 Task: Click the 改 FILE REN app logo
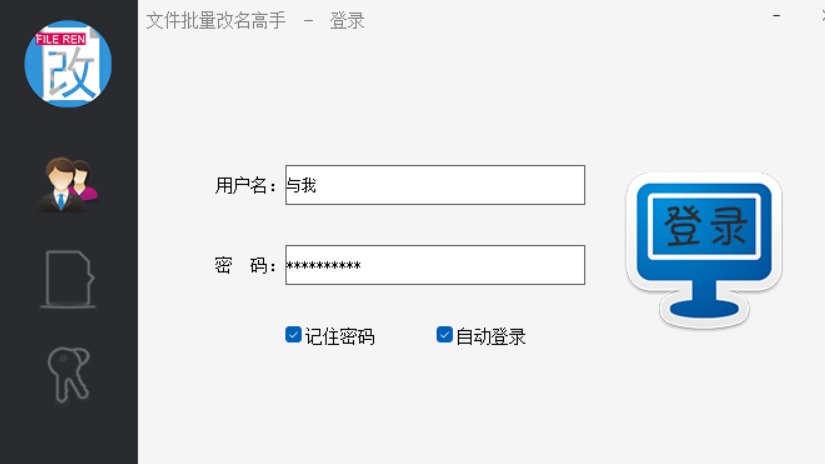(68, 64)
